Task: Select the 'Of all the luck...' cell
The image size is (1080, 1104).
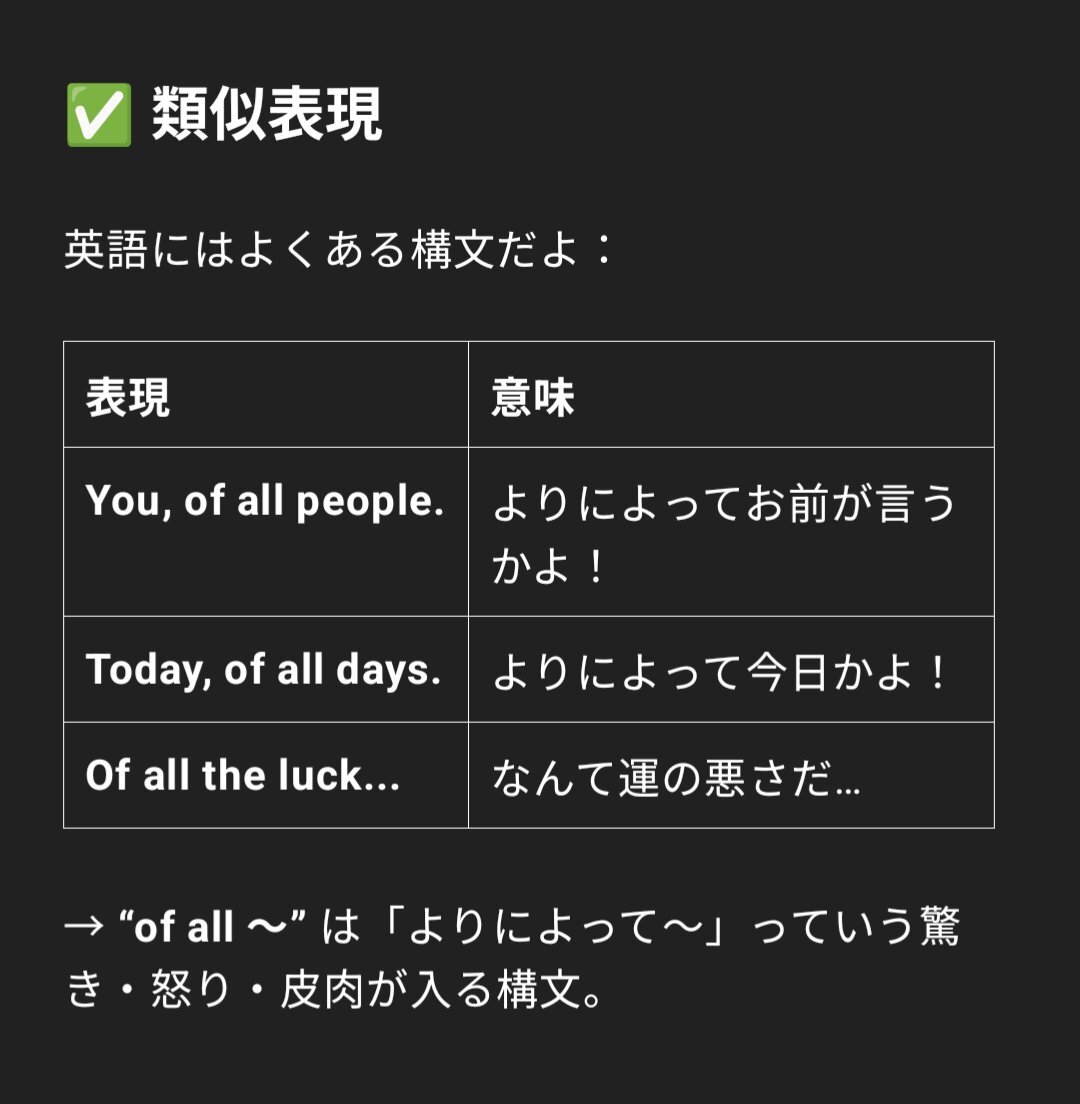Action: [x=266, y=775]
